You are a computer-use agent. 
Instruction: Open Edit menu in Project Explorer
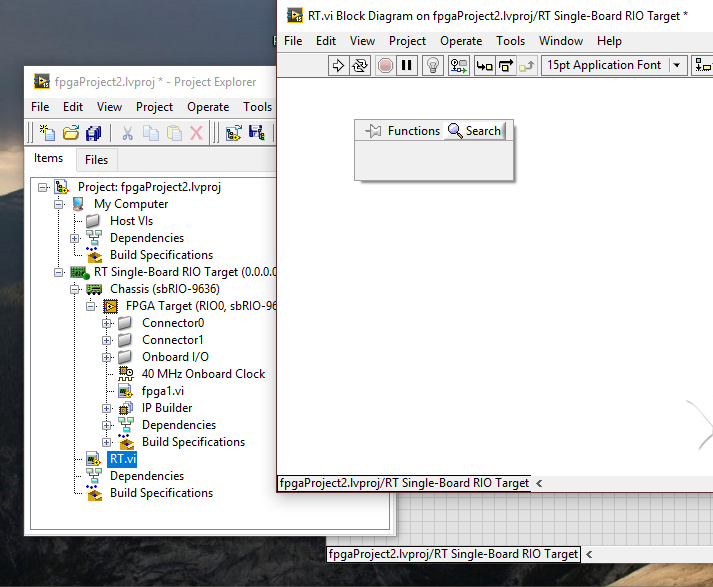pyautogui.click(x=73, y=107)
